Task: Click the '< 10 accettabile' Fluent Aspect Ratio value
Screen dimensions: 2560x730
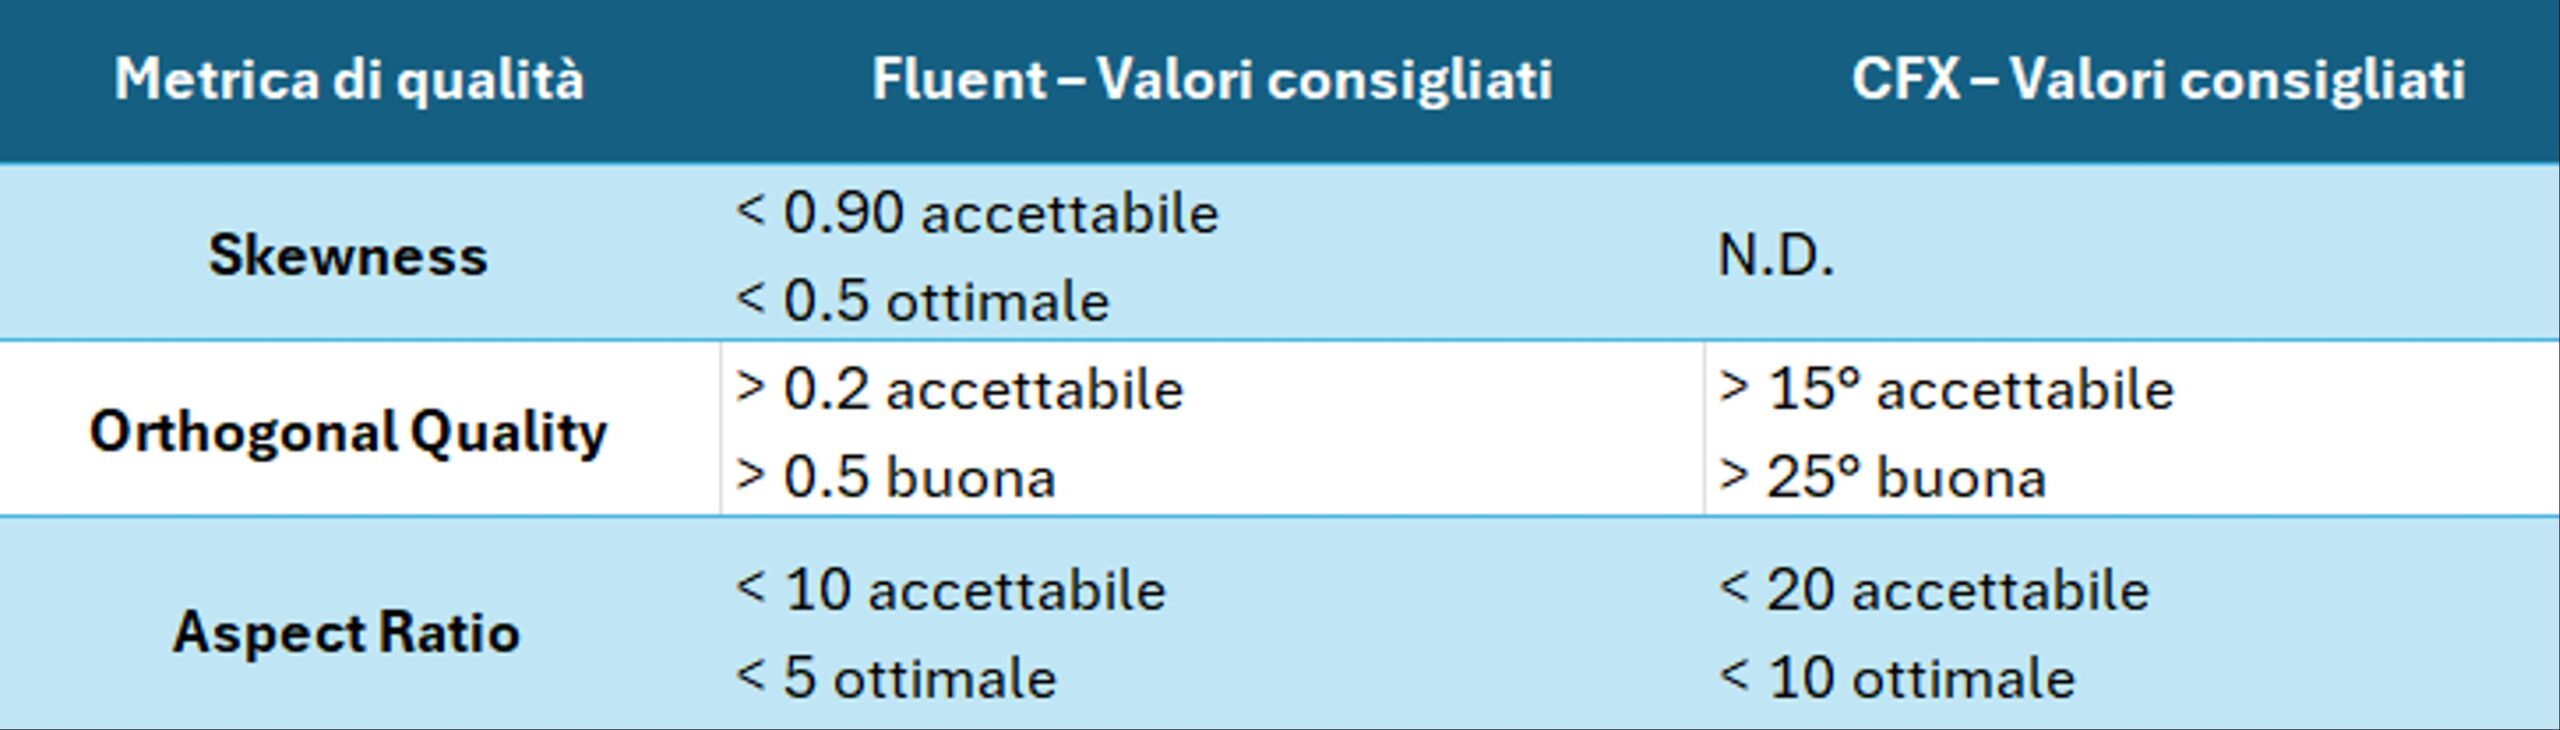Action: pyautogui.click(x=950, y=589)
